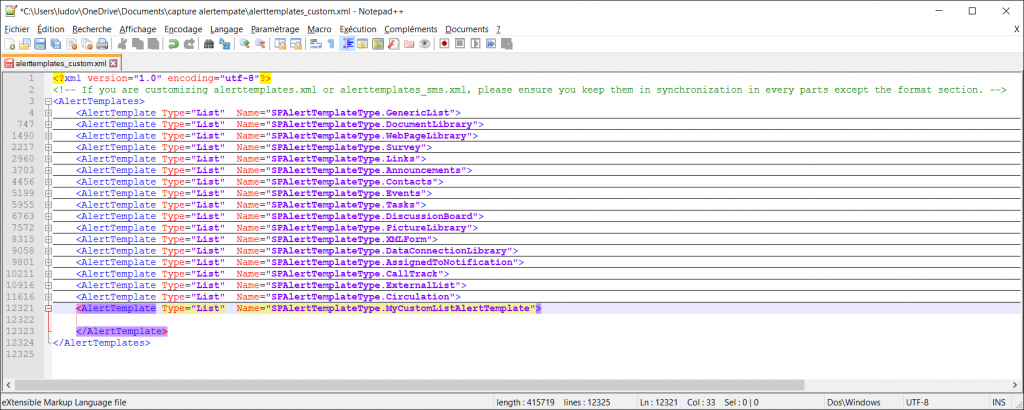Click Run macro multiple times icon
Image resolution: width=1024 pixels, height=410 pixels.
tap(491, 44)
